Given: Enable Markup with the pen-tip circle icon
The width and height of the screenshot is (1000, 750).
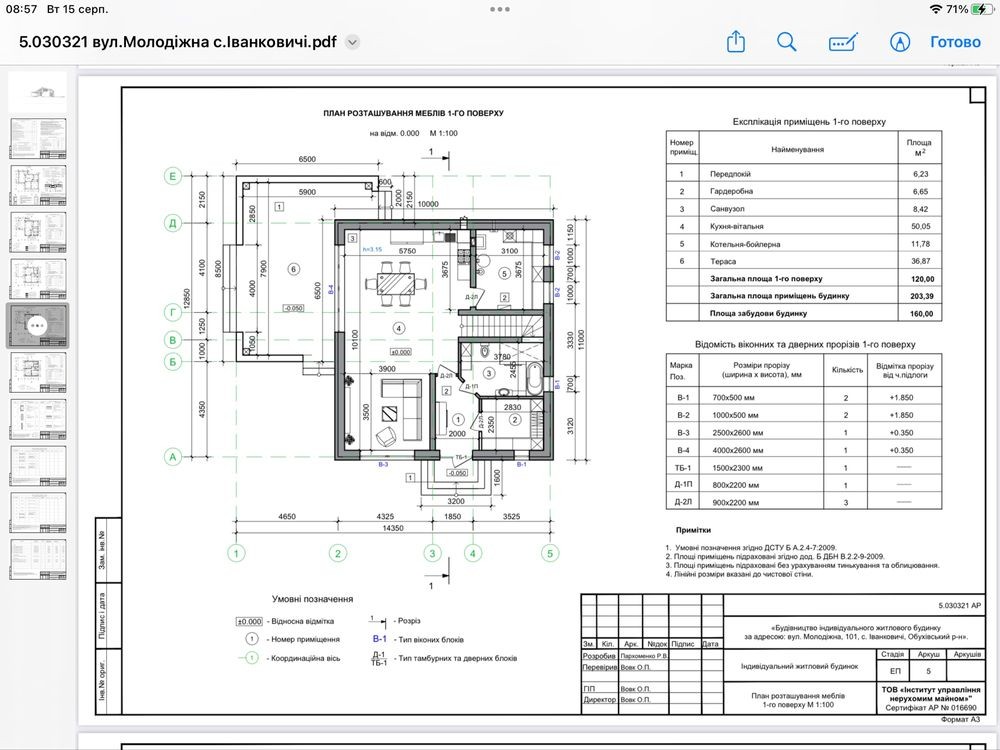Looking at the screenshot, I should click(x=900, y=42).
